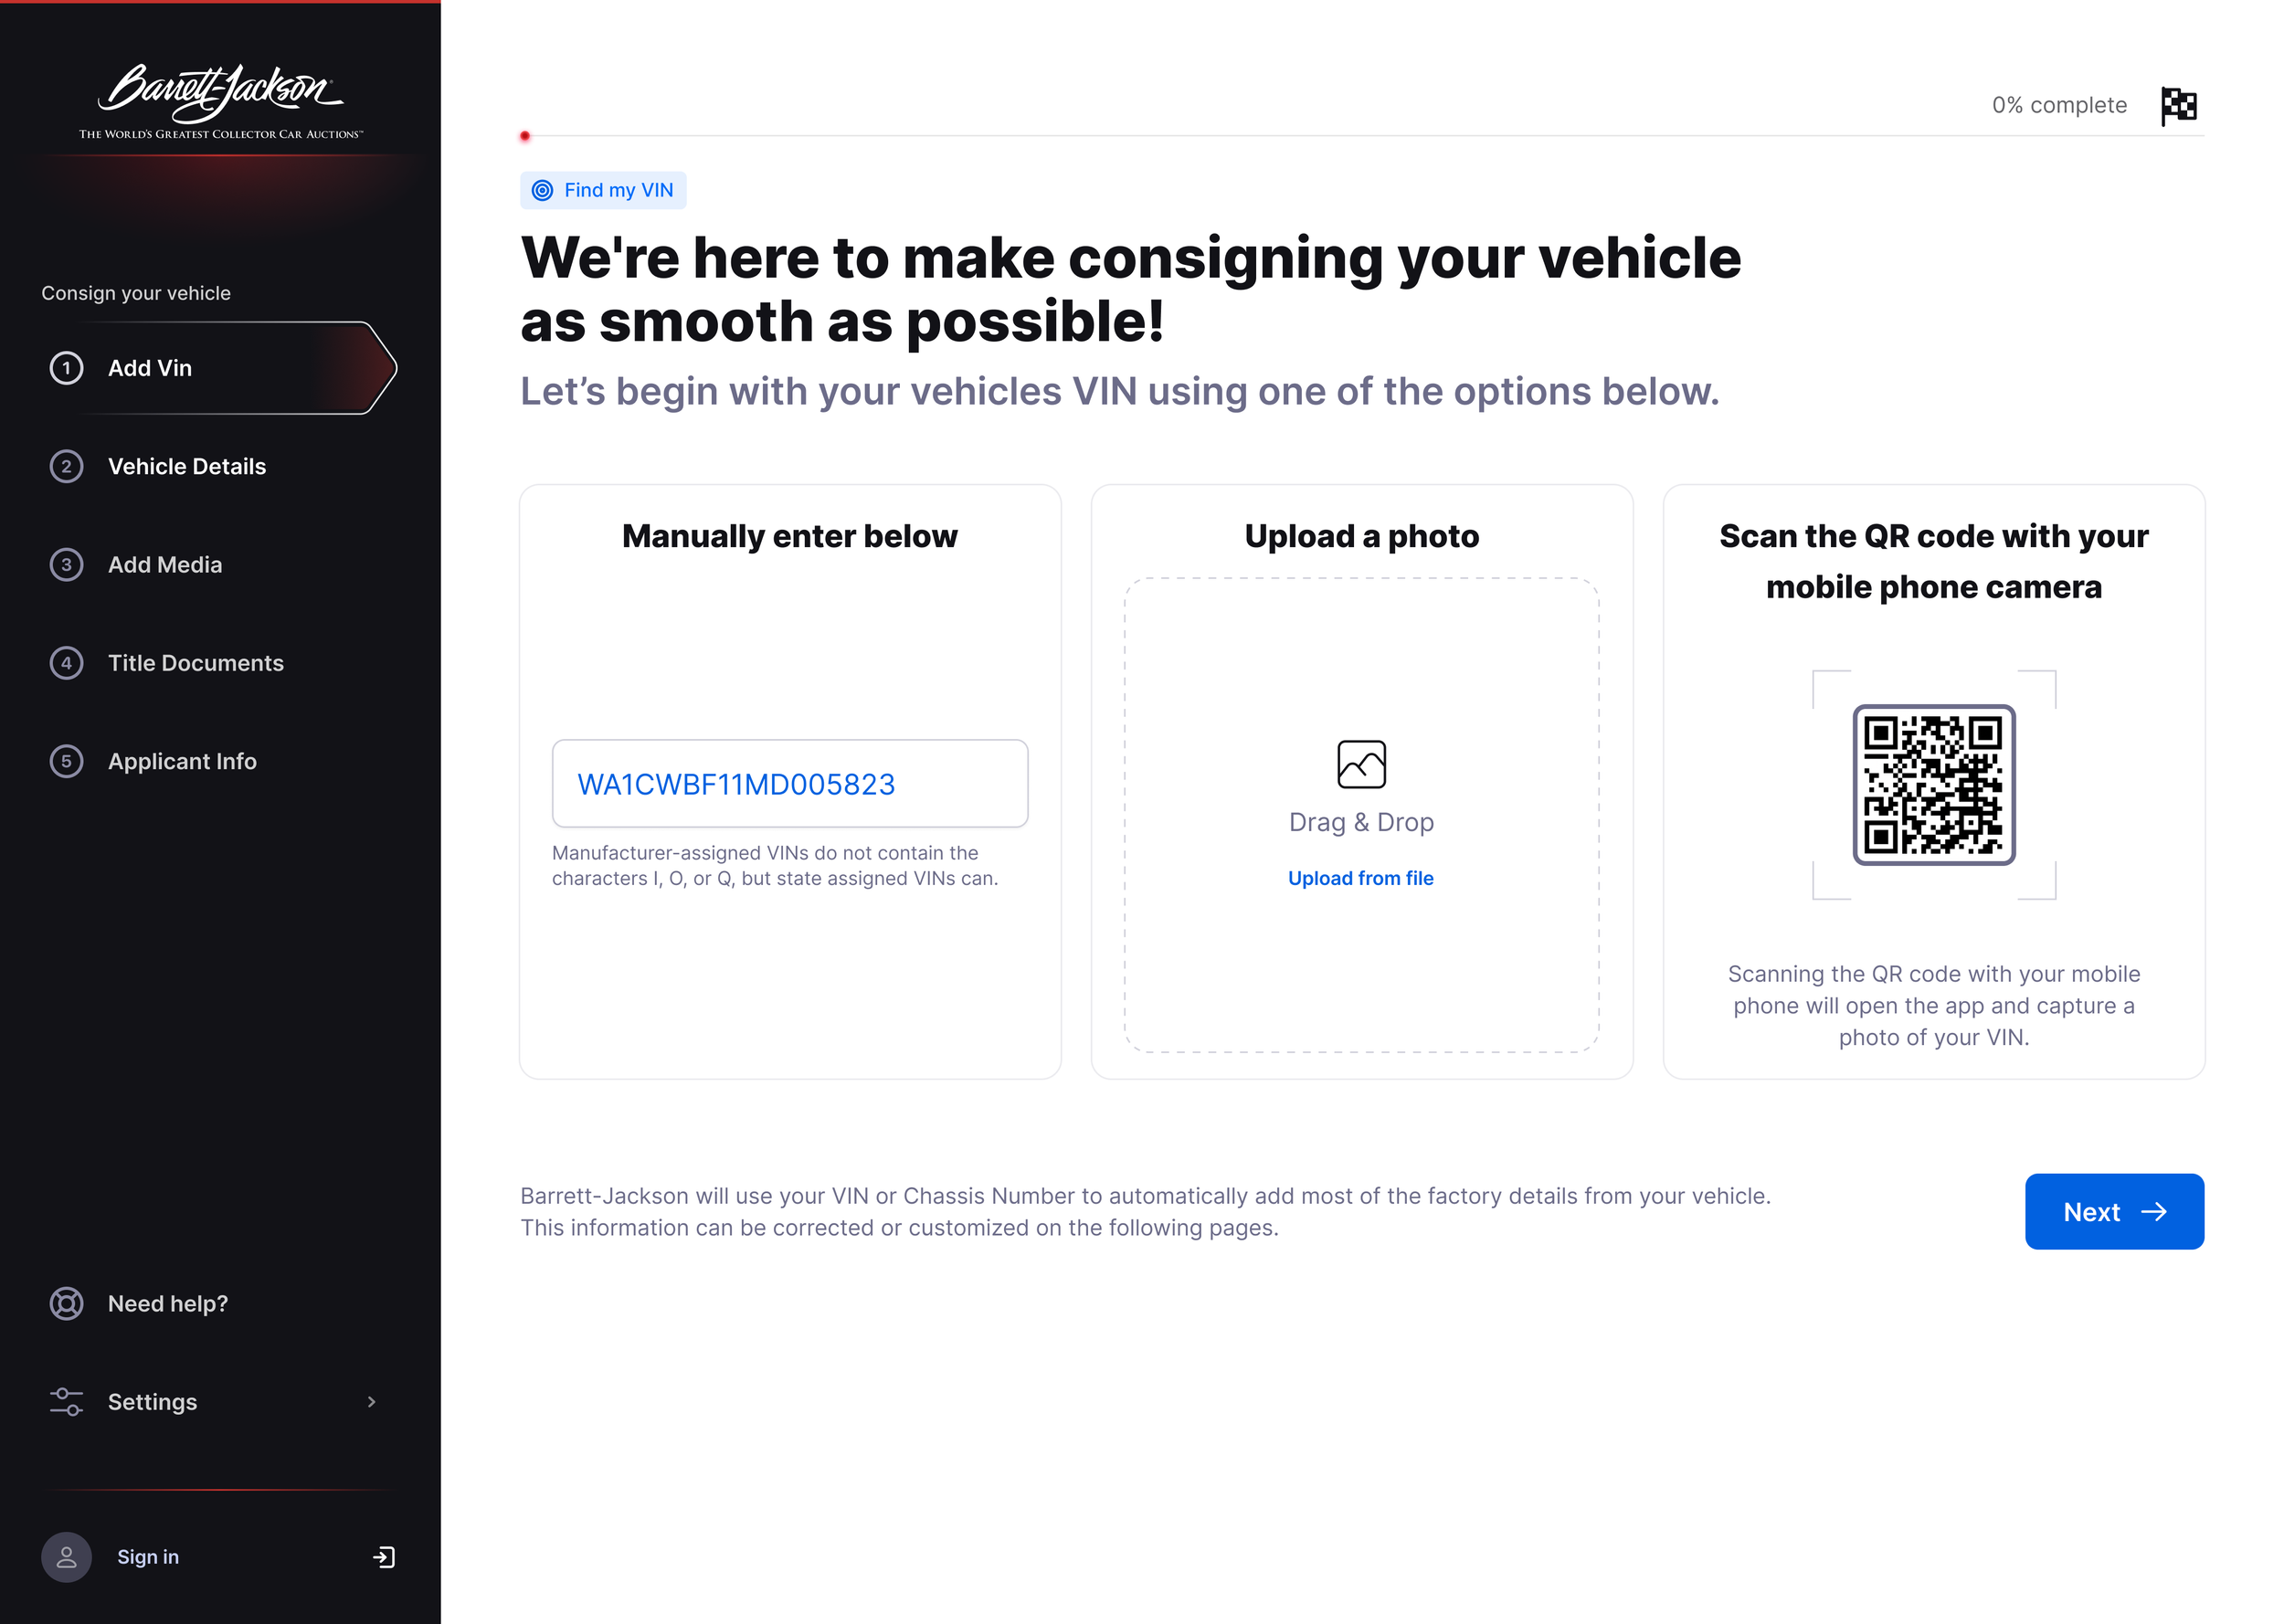This screenshot has width=2284, height=1624.
Task: Click the Consign your vehicle label
Action: coord(136,293)
